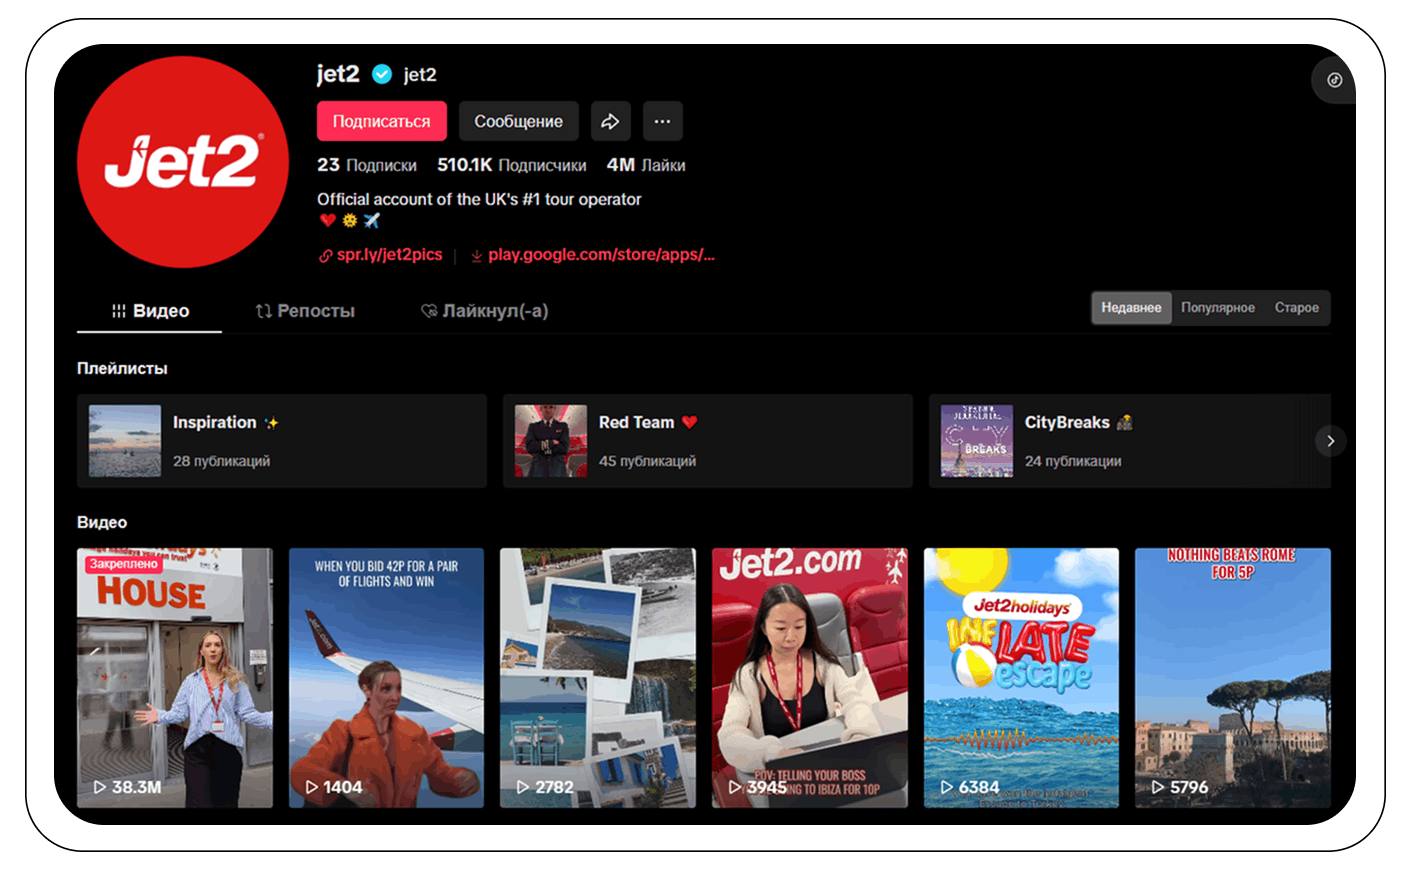Switch to the Репосты tab
The image size is (1411, 870).
point(305,311)
